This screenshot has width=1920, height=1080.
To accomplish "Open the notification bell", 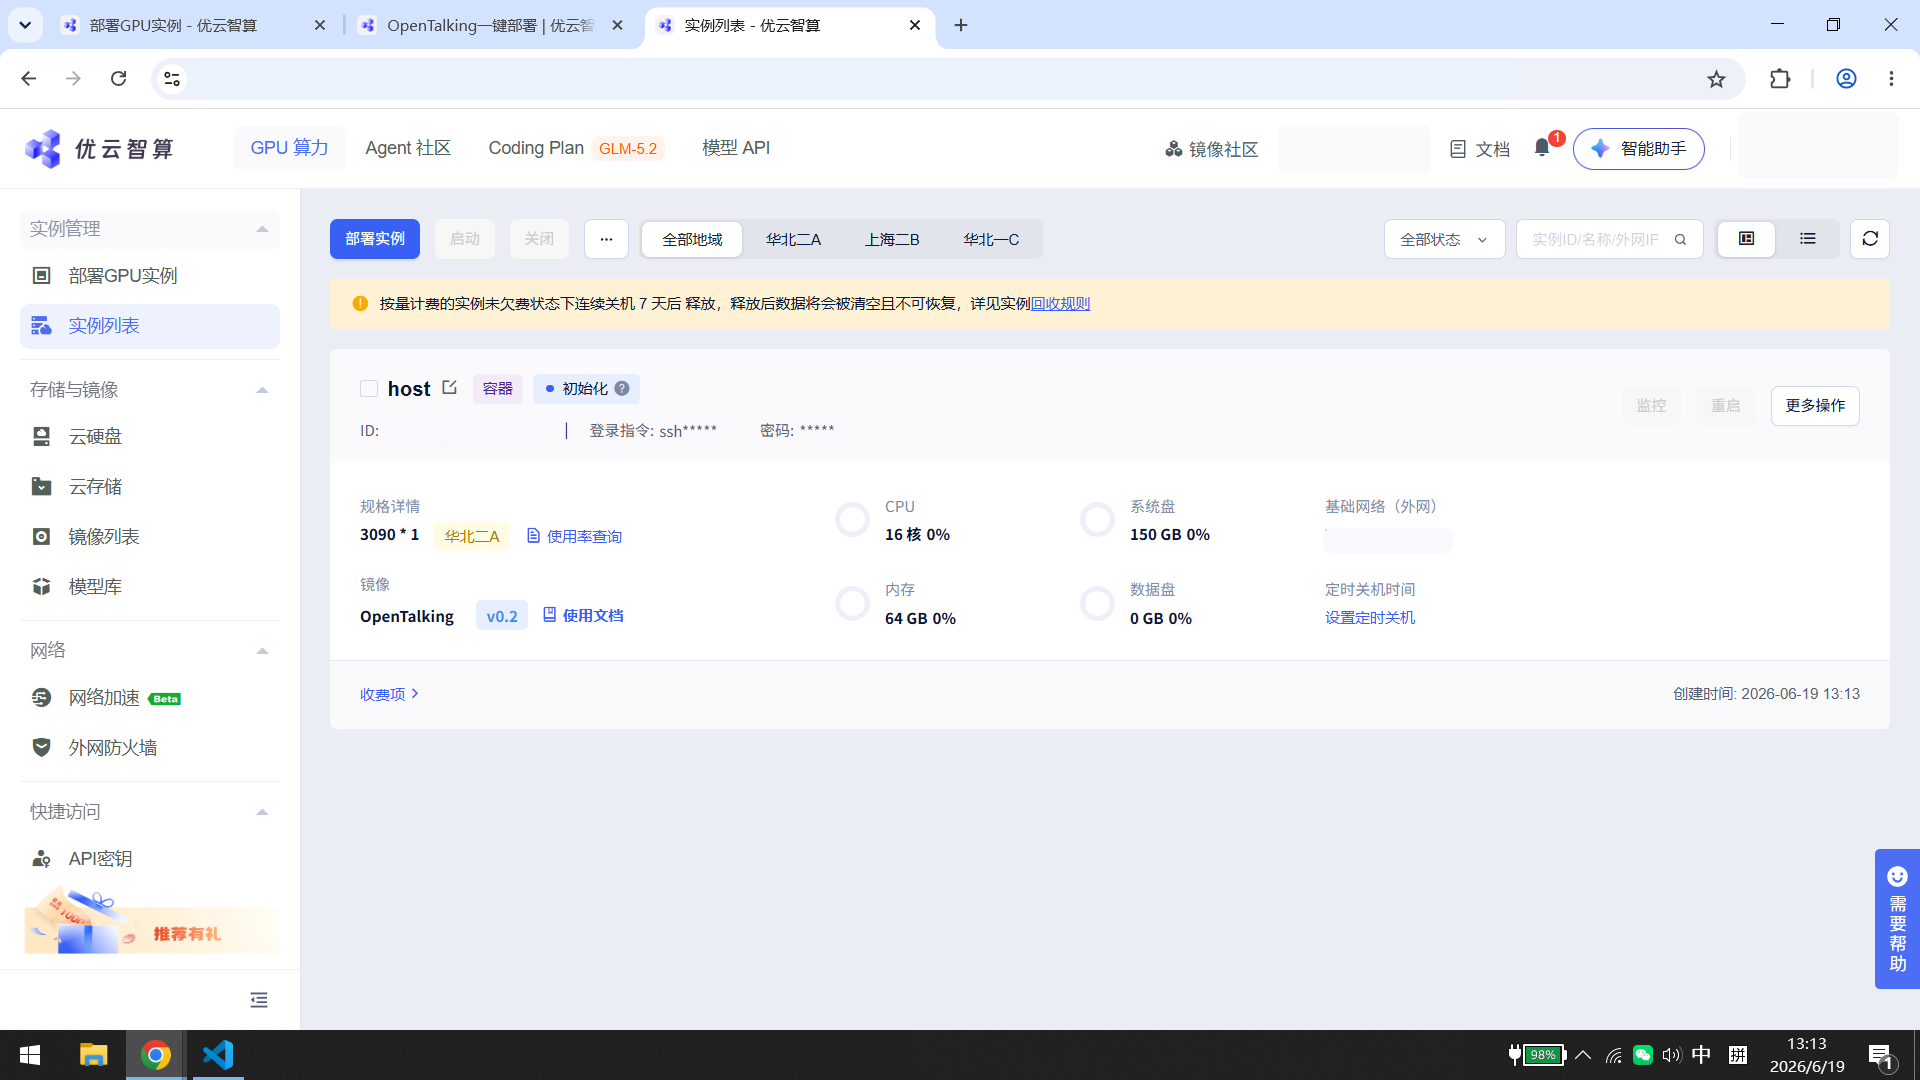I will tap(1542, 148).
